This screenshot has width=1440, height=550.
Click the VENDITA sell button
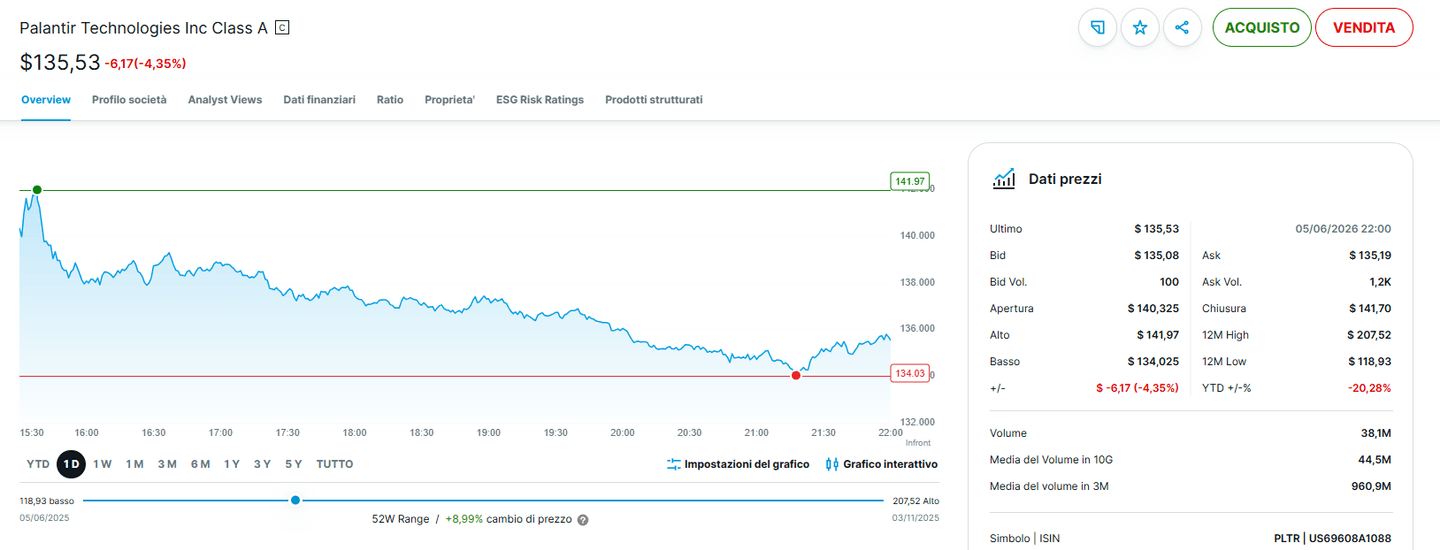[1364, 28]
